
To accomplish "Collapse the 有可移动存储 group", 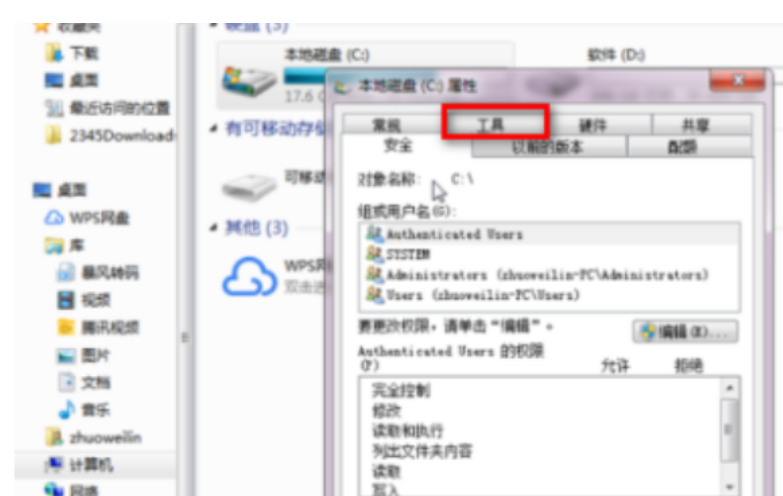I will (213, 128).
